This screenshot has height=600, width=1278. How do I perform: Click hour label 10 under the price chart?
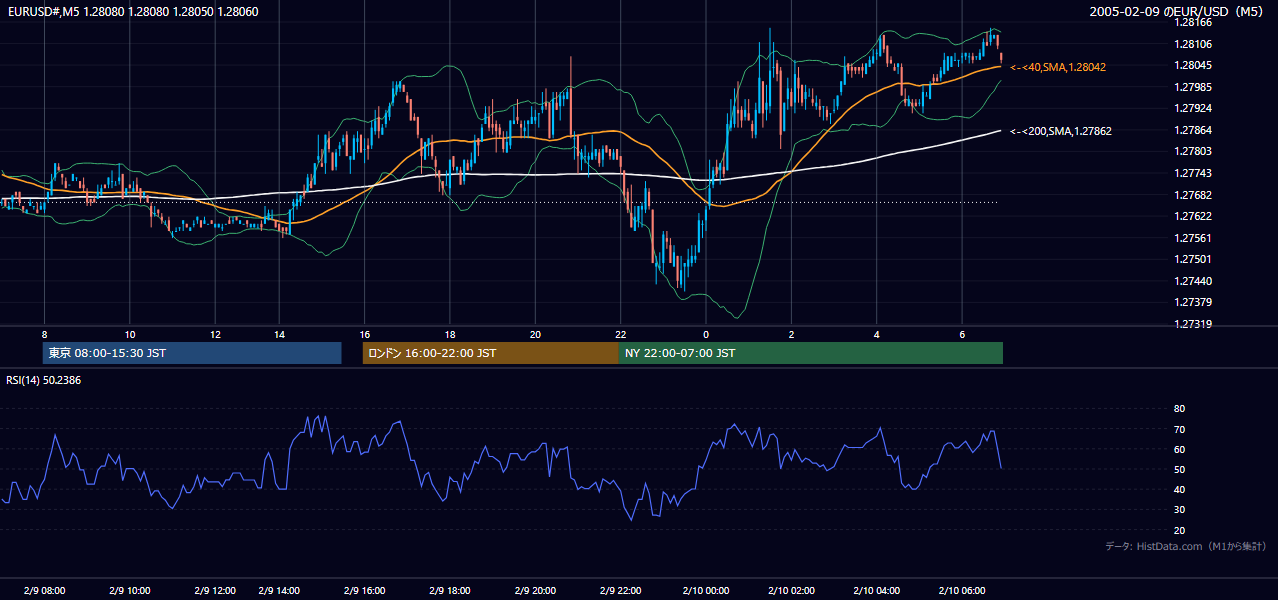coord(130,334)
